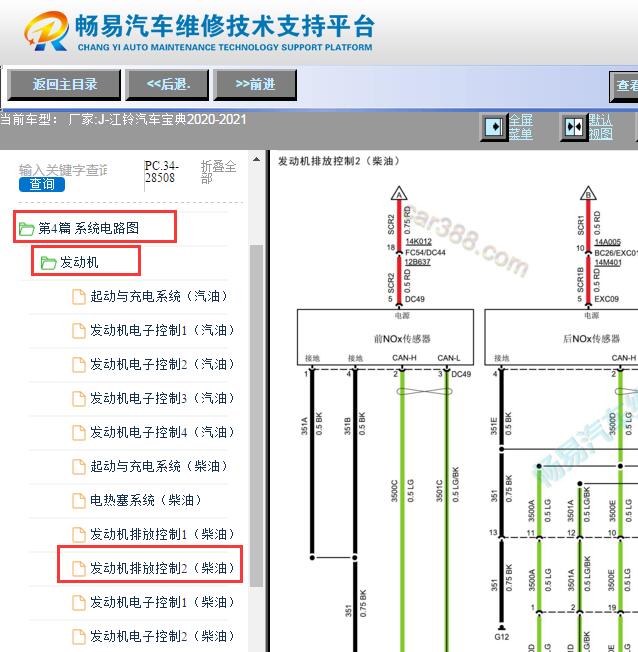Screen dimensions: 638x652
Task: Open 发动机电子控制1（汽油）page
Action: point(162,331)
